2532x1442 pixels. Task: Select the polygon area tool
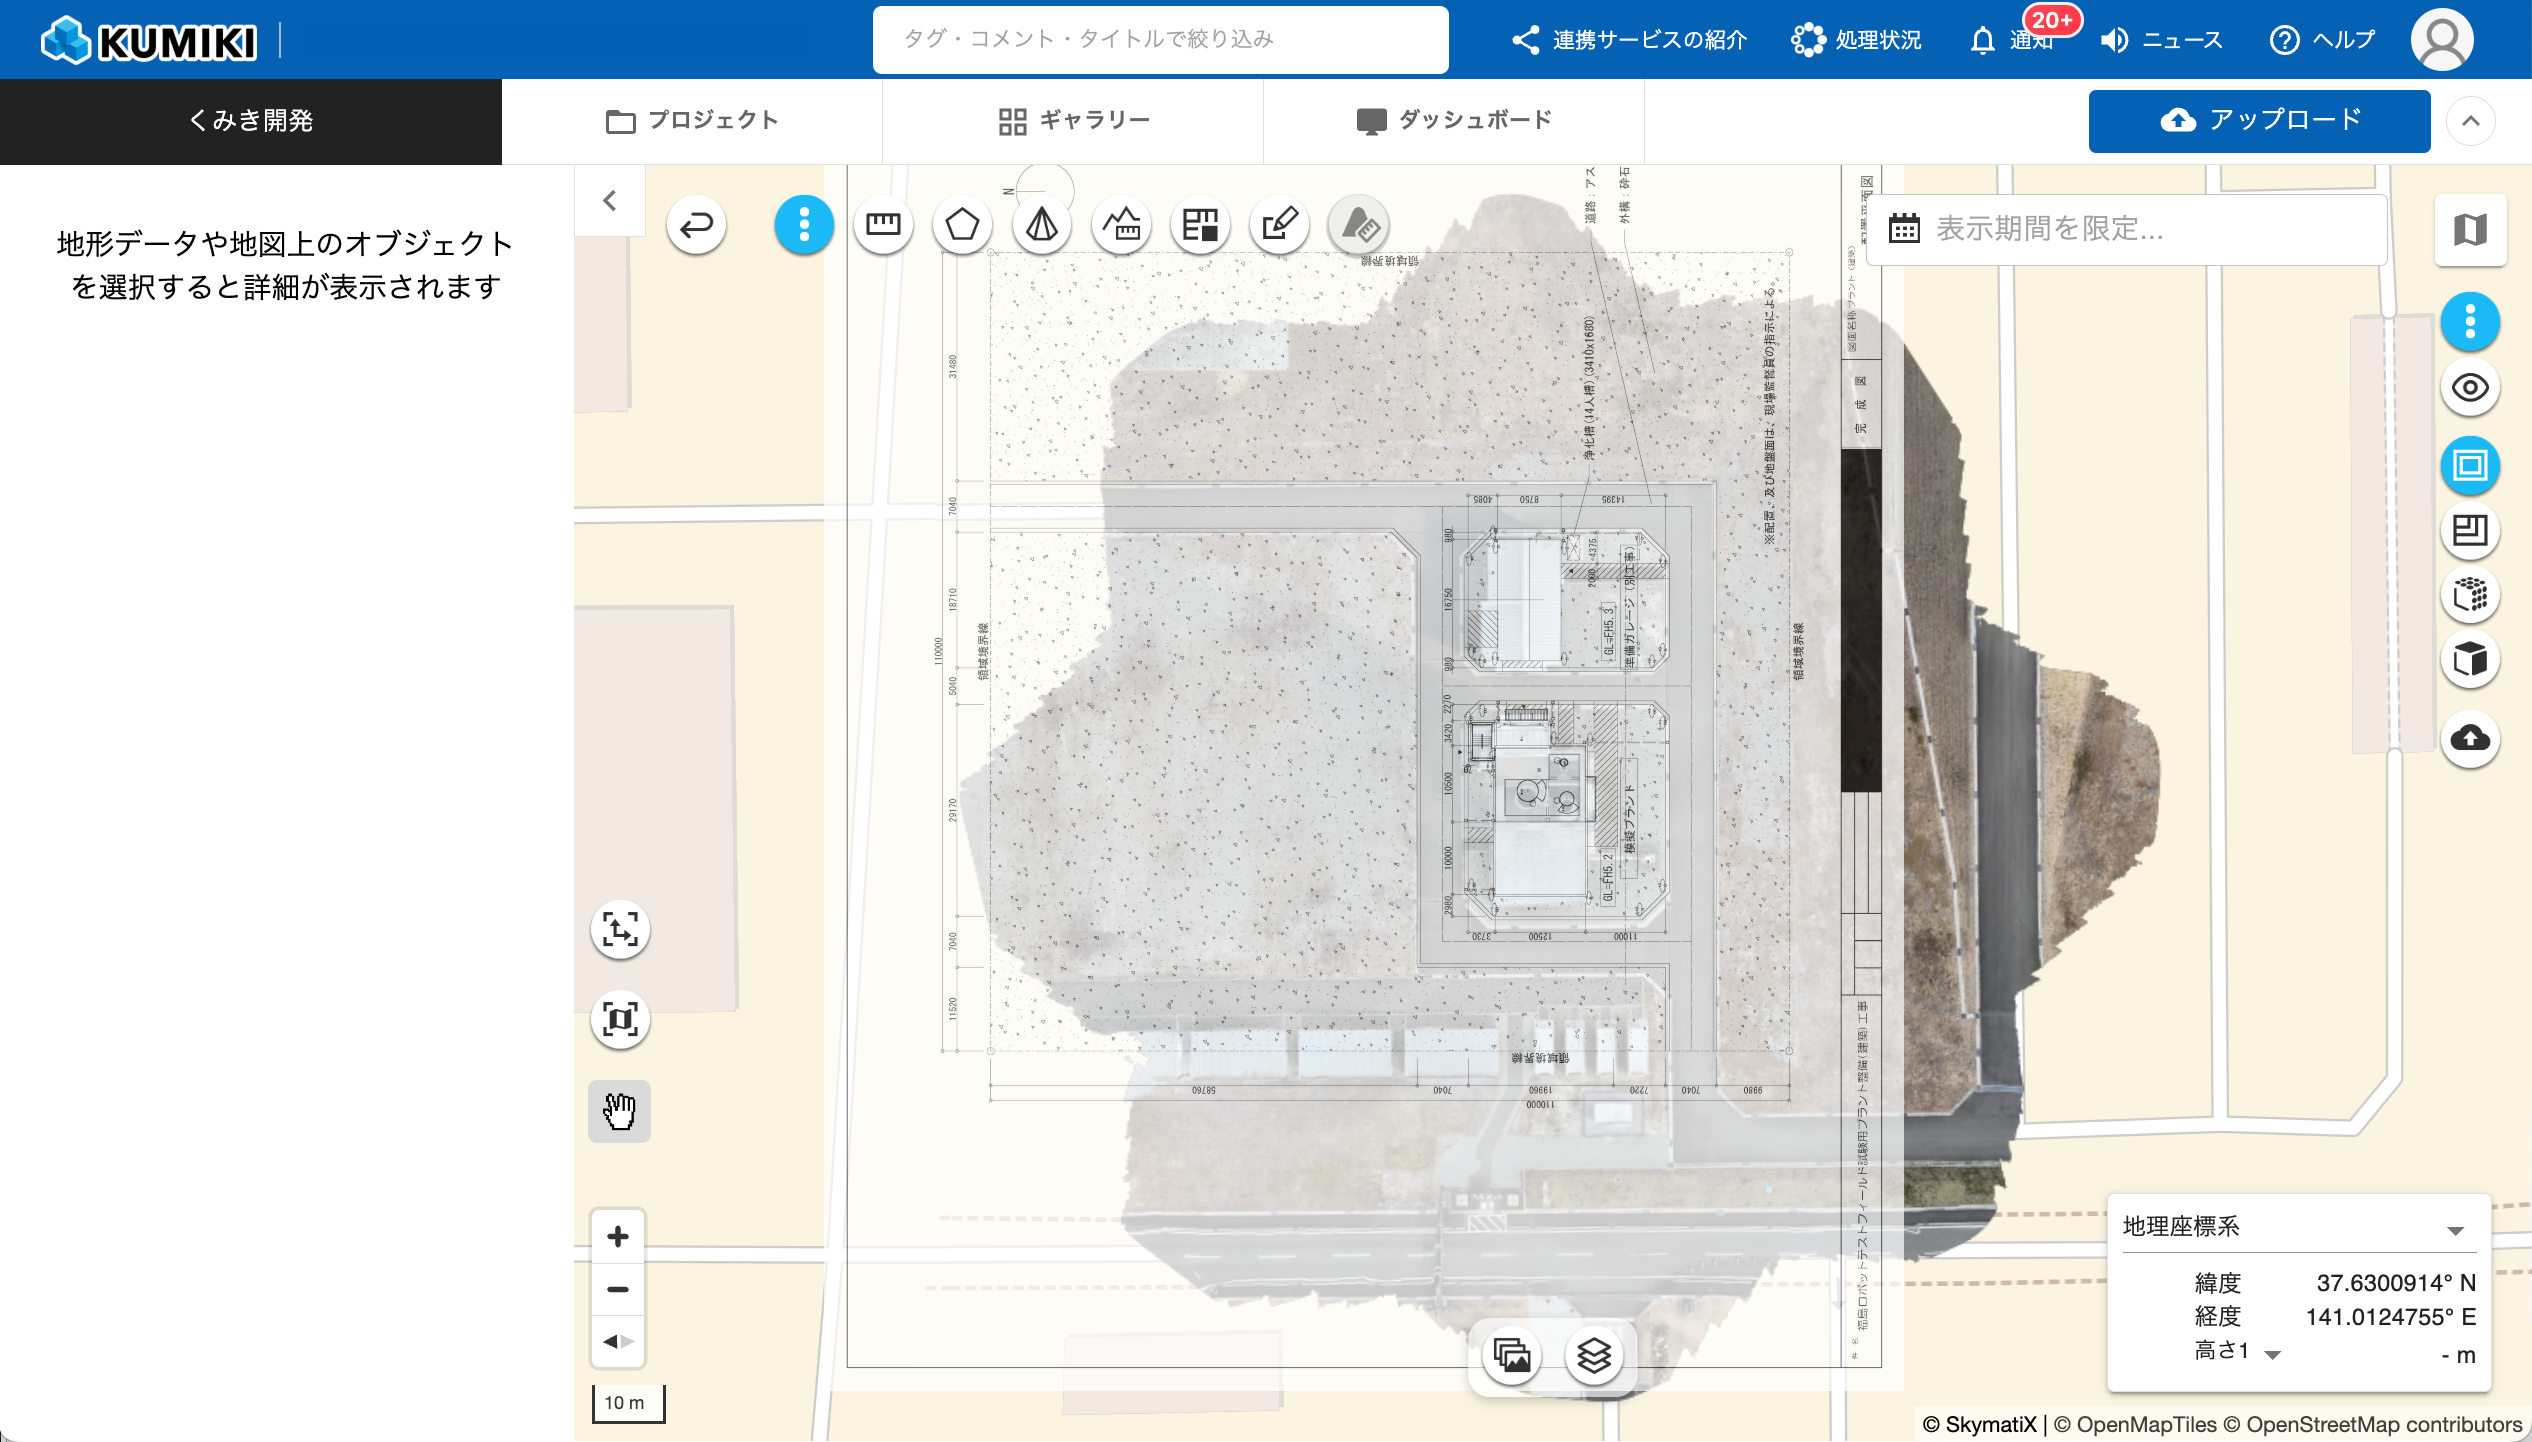tap(962, 225)
